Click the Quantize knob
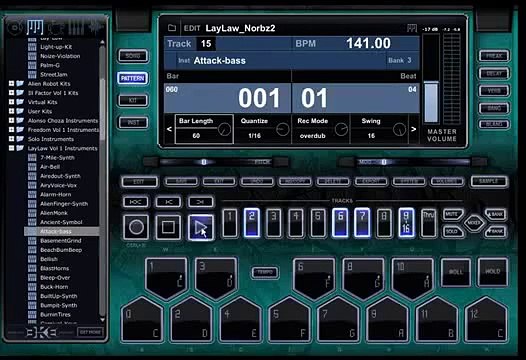Screen dimensions: 526x360 click(282, 130)
